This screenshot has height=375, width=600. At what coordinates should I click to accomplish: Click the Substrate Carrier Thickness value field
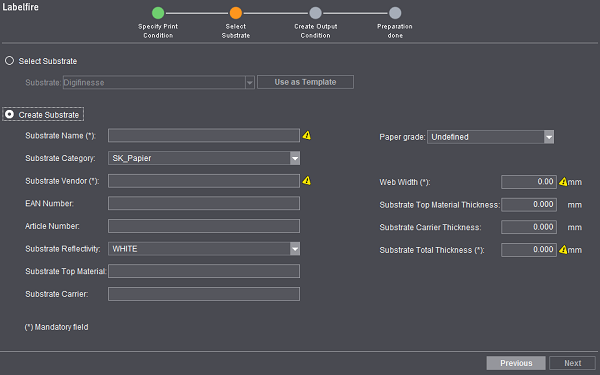tap(529, 227)
